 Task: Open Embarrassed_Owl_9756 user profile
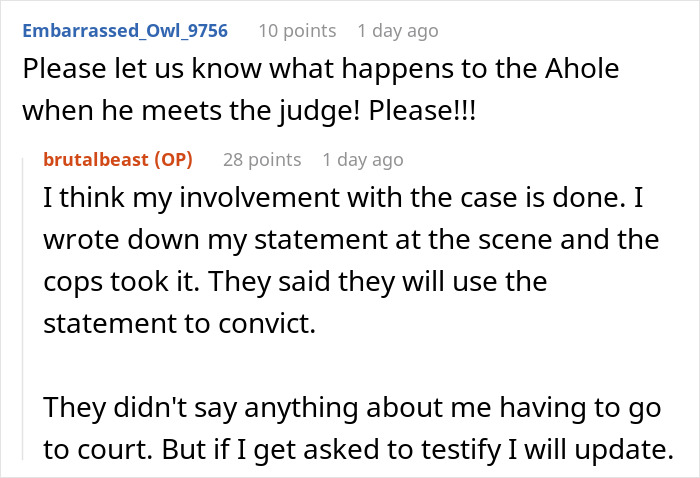click(x=125, y=31)
